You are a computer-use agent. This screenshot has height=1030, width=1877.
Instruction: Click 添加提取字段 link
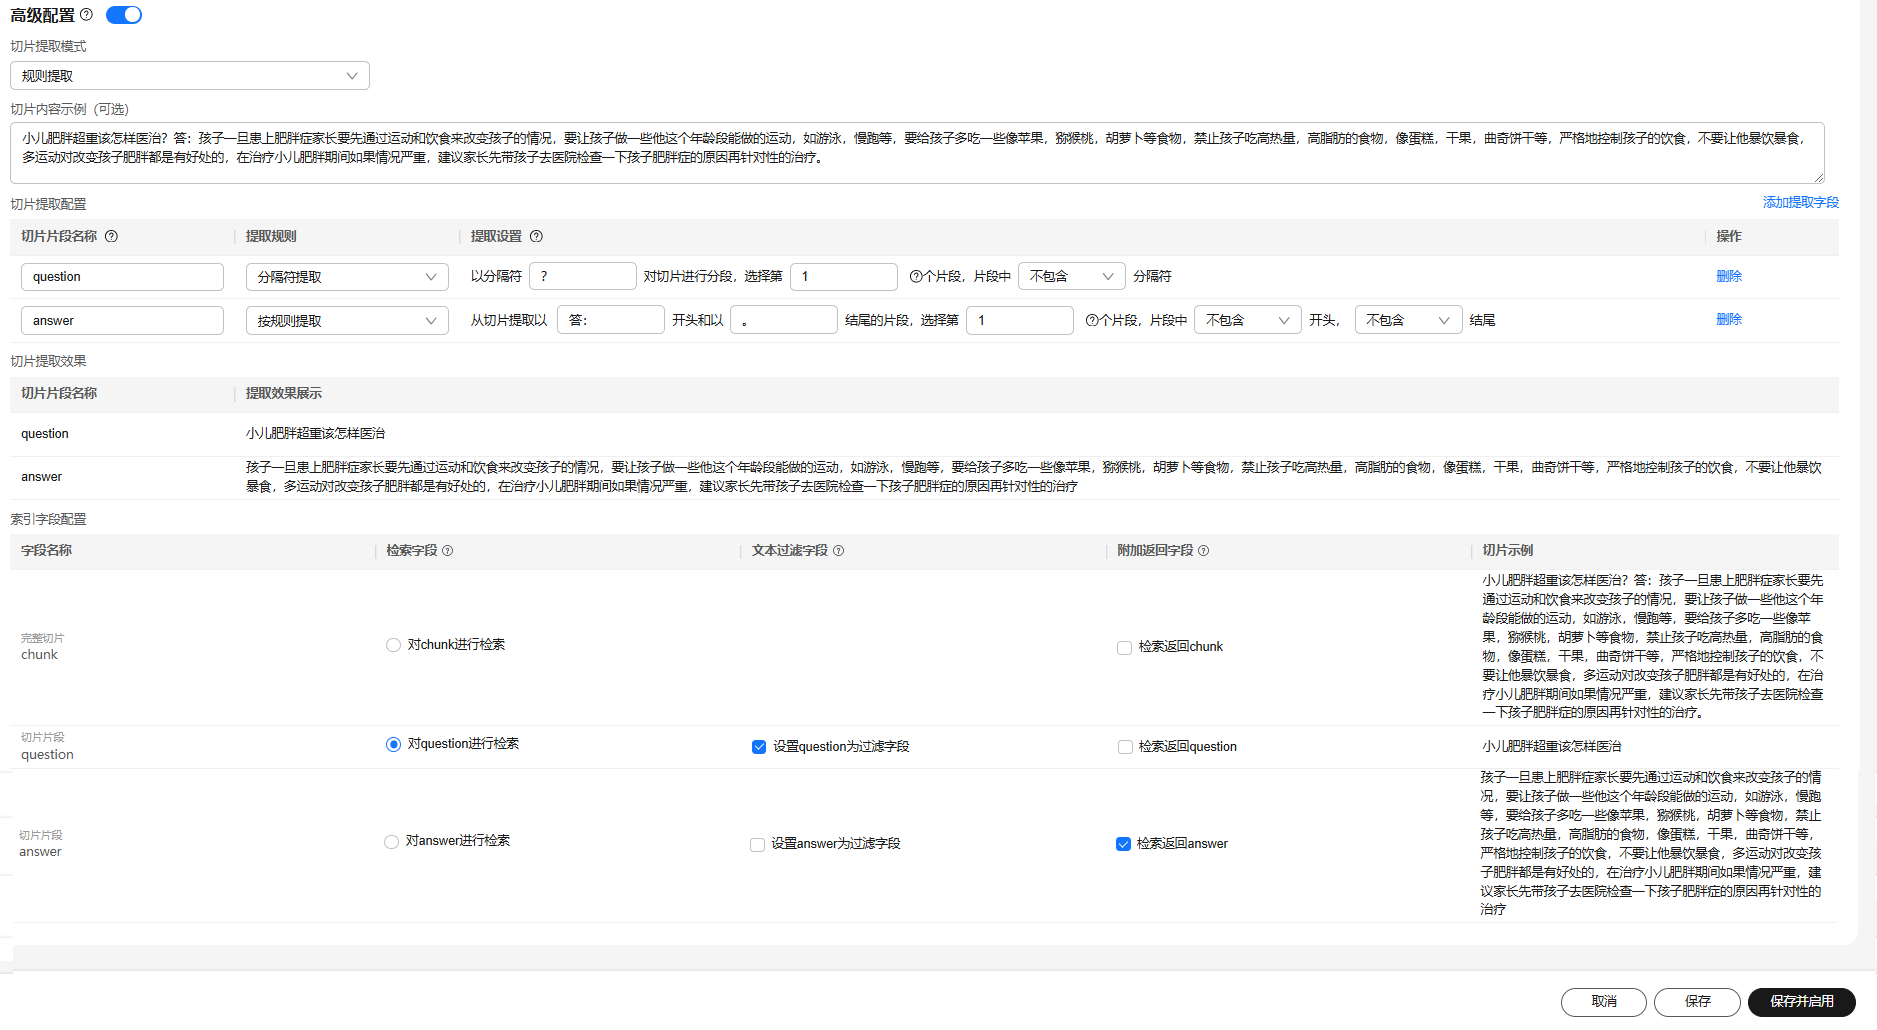click(x=1800, y=203)
